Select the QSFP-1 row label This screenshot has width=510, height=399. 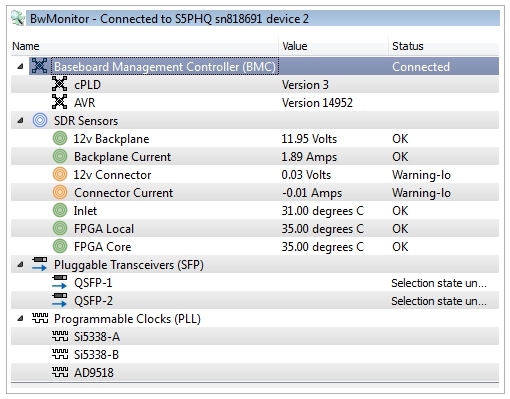point(93,283)
